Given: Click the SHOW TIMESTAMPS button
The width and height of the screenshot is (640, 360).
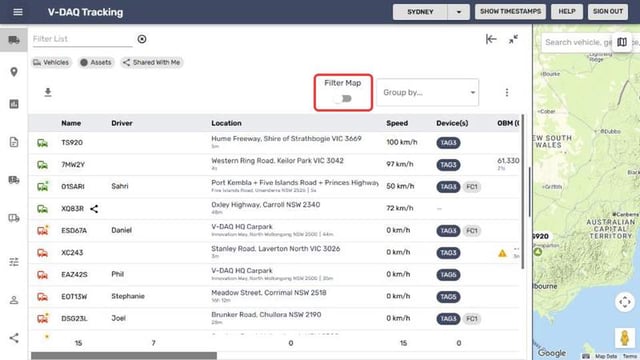Looking at the screenshot, I should [510, 12].
